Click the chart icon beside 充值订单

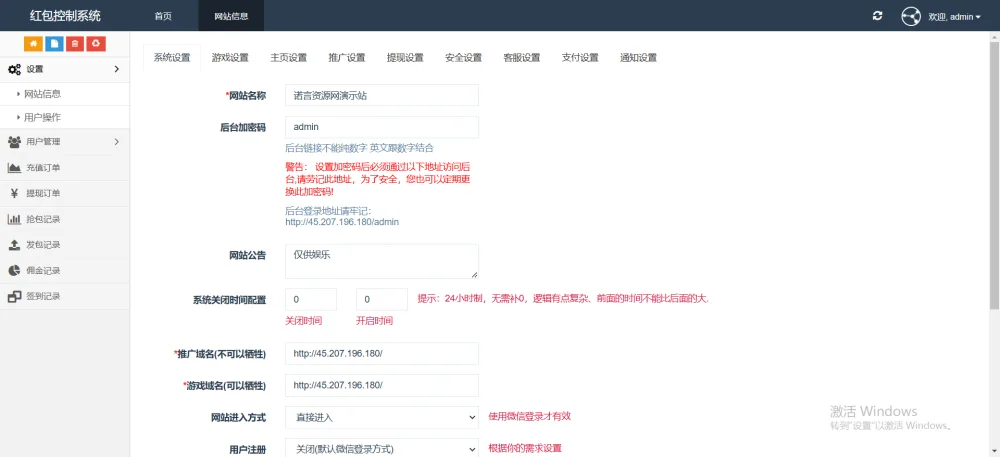point(14,168)
